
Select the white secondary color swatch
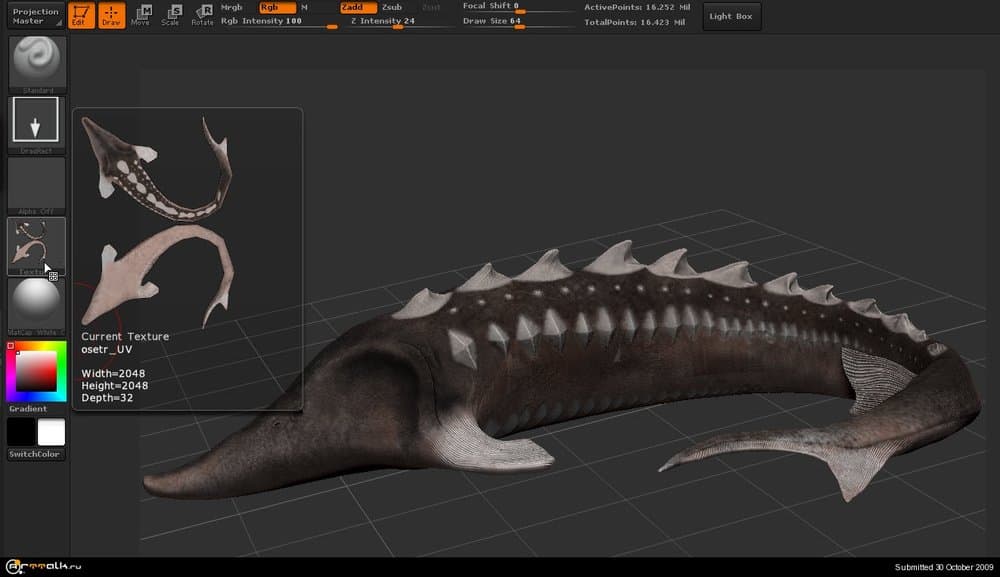50,432
